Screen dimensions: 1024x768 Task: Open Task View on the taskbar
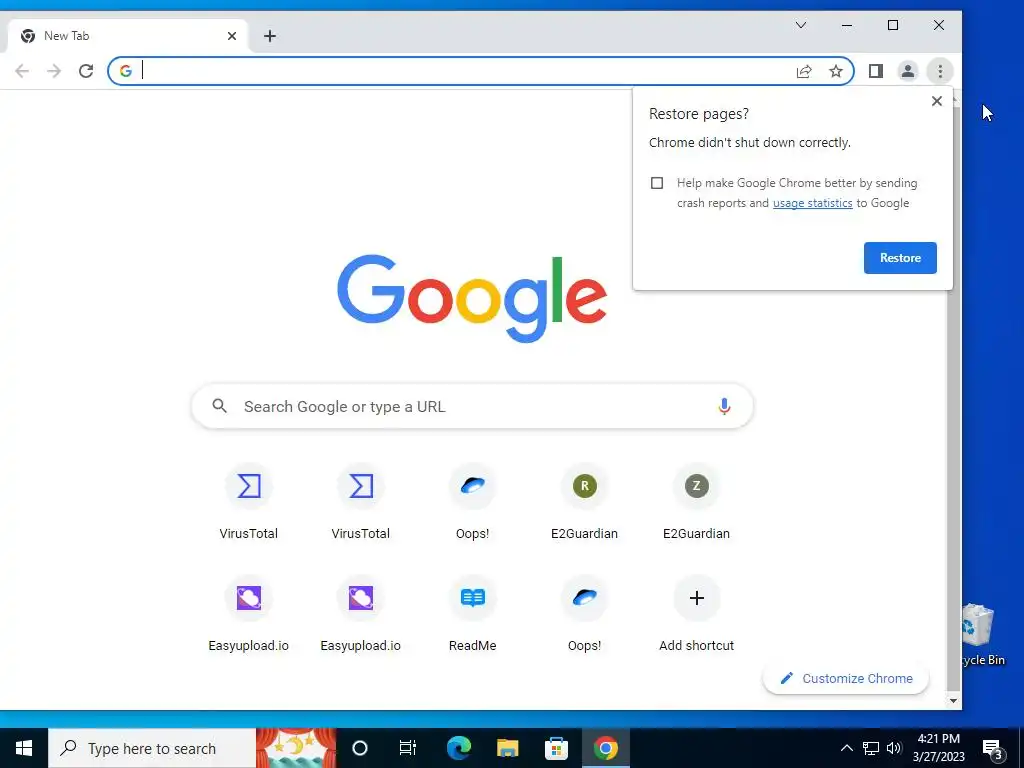(408, 748)
